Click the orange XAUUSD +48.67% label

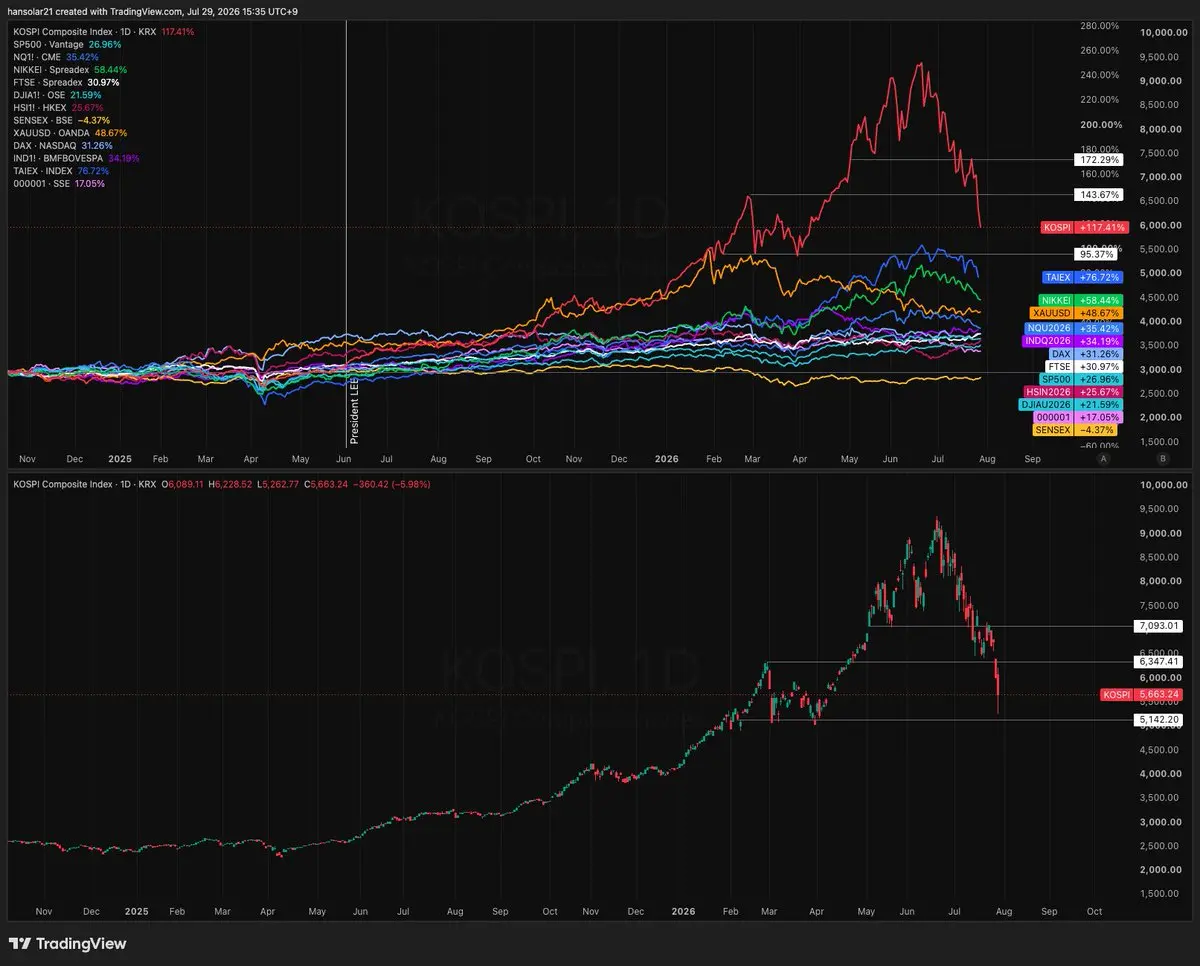click(1077, 313)
